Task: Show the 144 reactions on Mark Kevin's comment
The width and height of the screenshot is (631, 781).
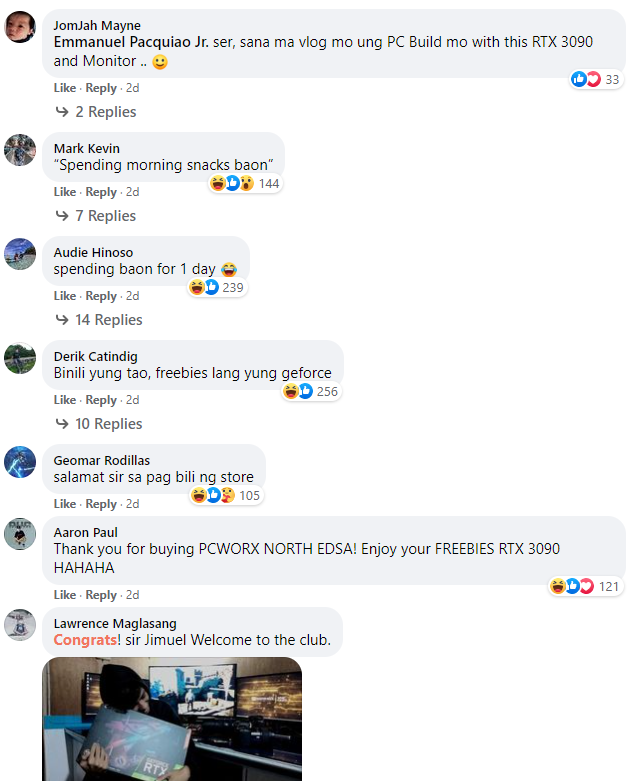Action: (x=245, y=184)
